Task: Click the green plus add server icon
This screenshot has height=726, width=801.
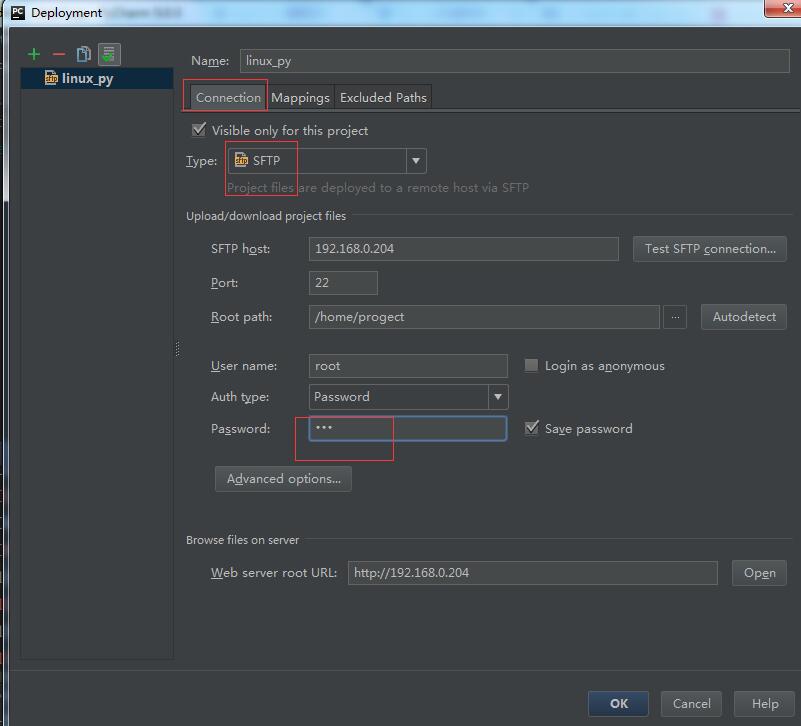Action: point(34,54)
